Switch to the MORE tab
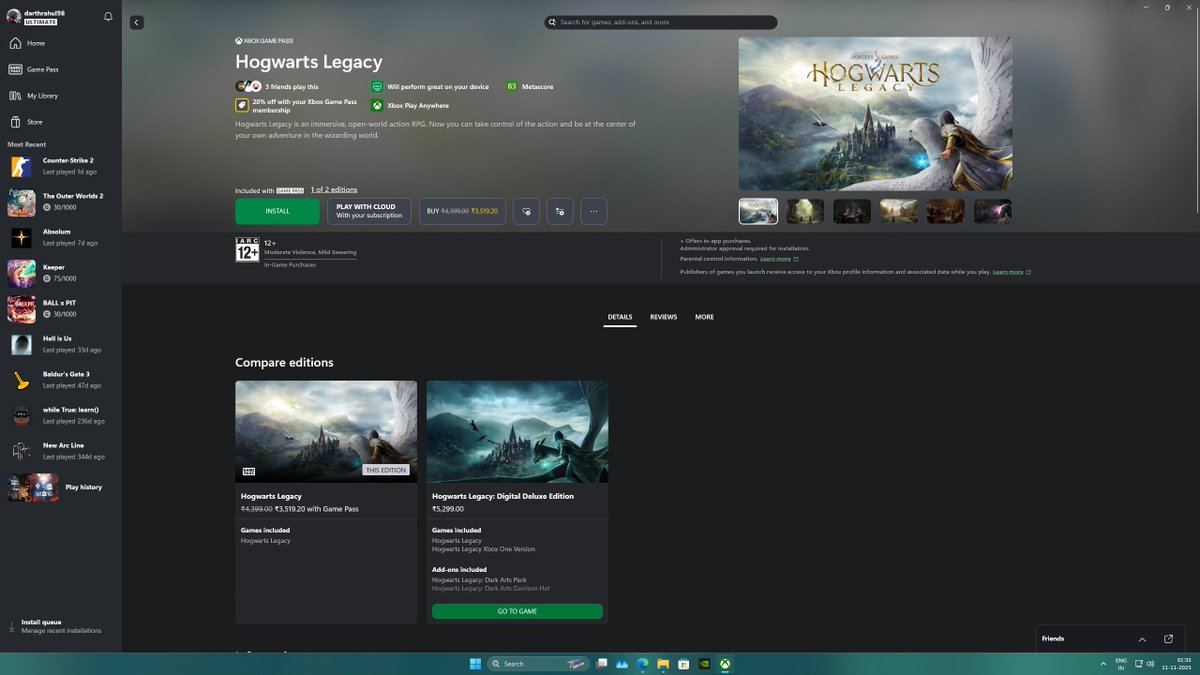Viewport: 1200px width, 675px height. click(x=704, y=317)
